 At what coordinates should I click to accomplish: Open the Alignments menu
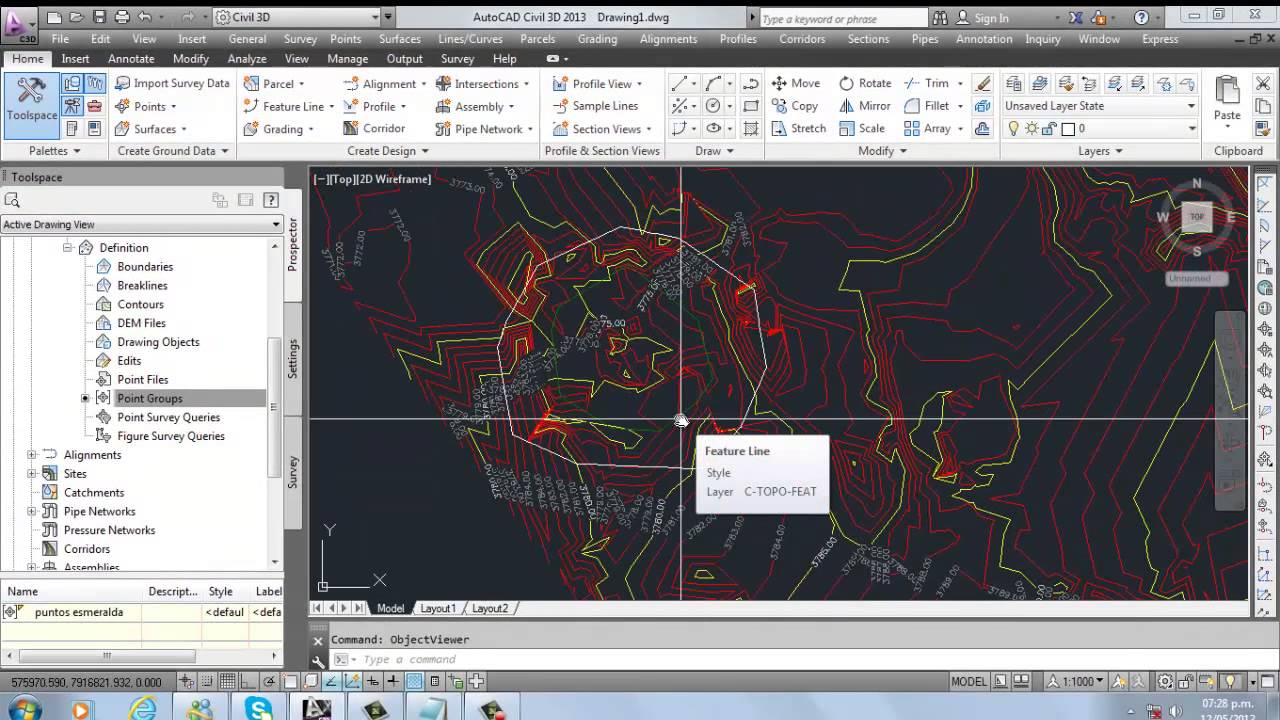[x=668, y=39]
